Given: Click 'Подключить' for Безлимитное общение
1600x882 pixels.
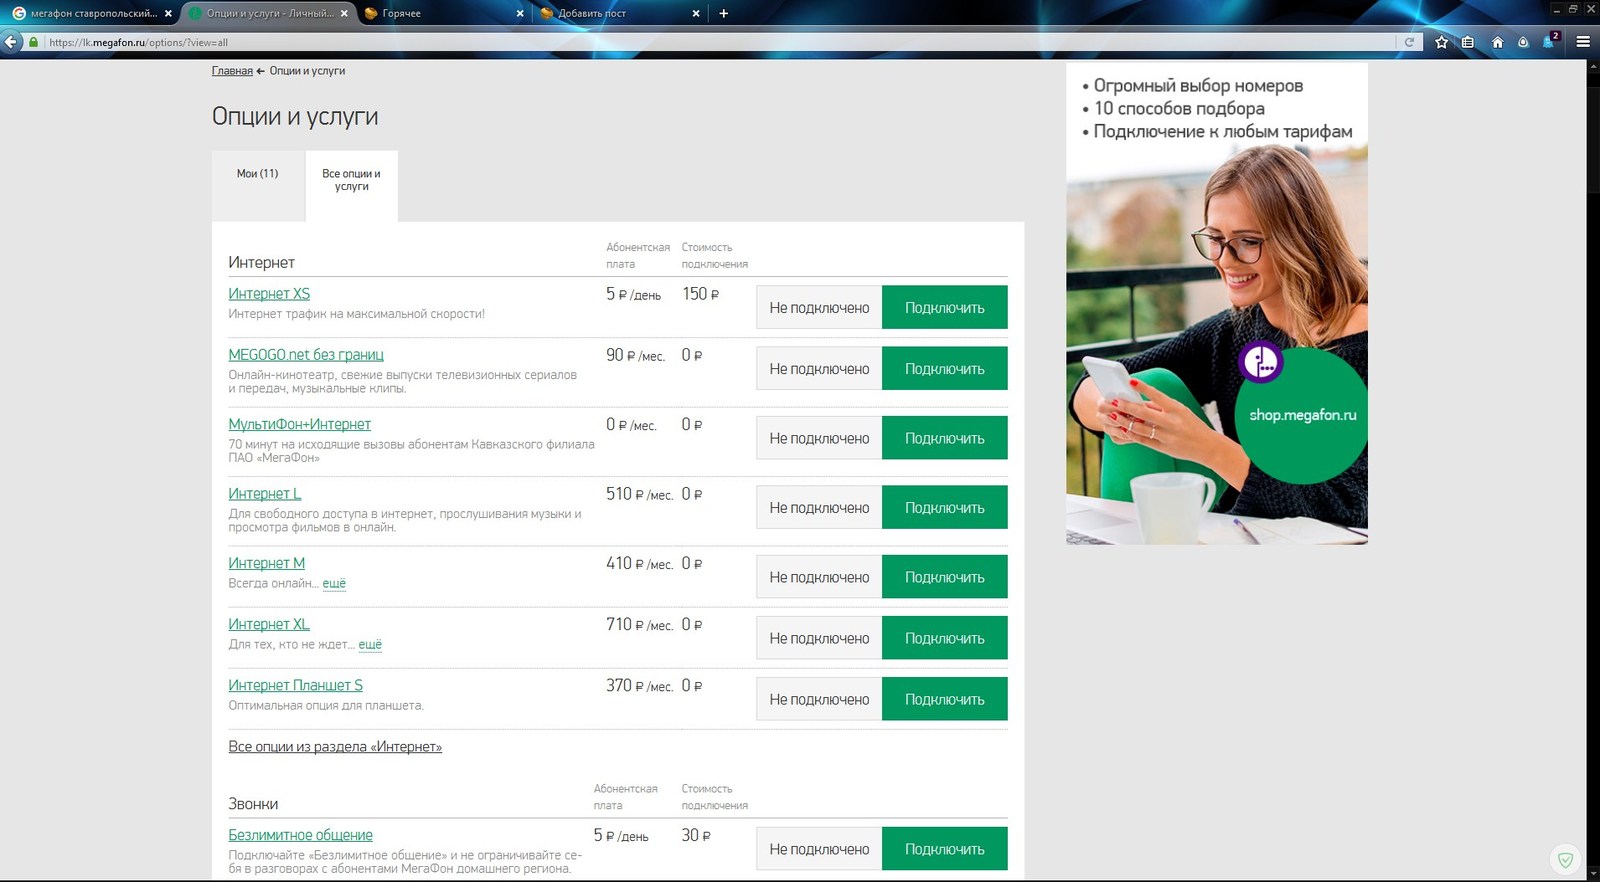Looking at the screenshot, I should (x=944, y=849).
